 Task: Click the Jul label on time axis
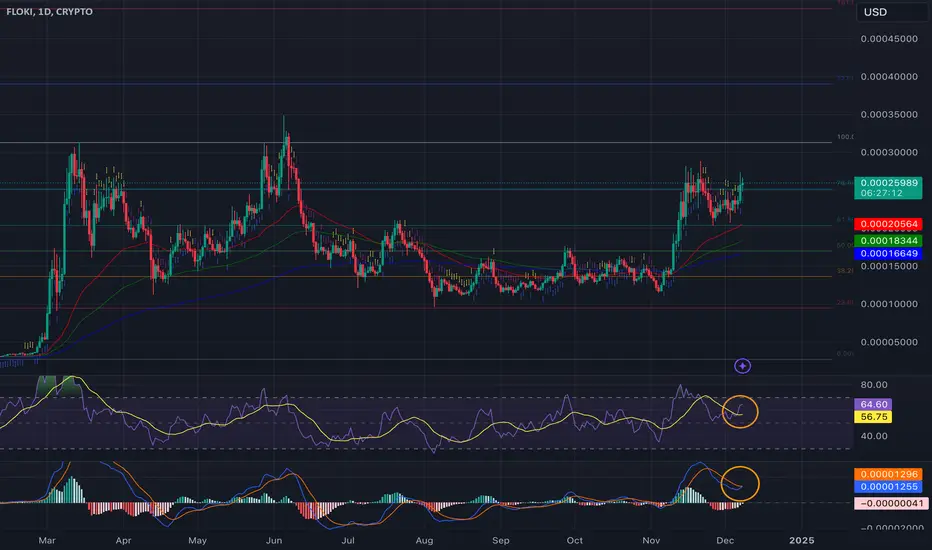[x=348, y=540]
